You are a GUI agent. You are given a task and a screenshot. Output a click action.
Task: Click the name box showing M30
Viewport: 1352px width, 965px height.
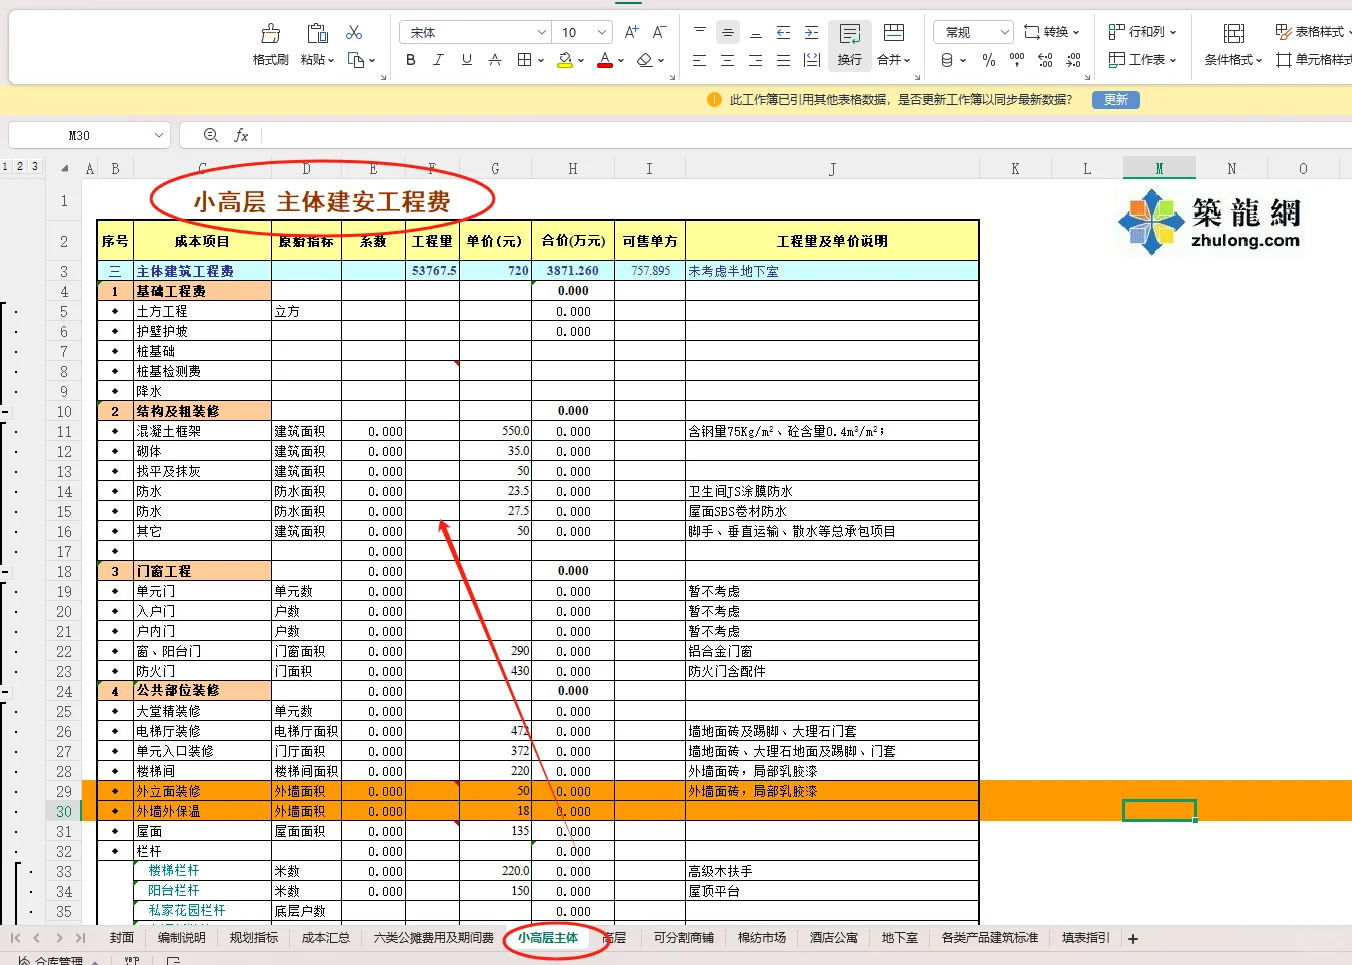[88, 135]
